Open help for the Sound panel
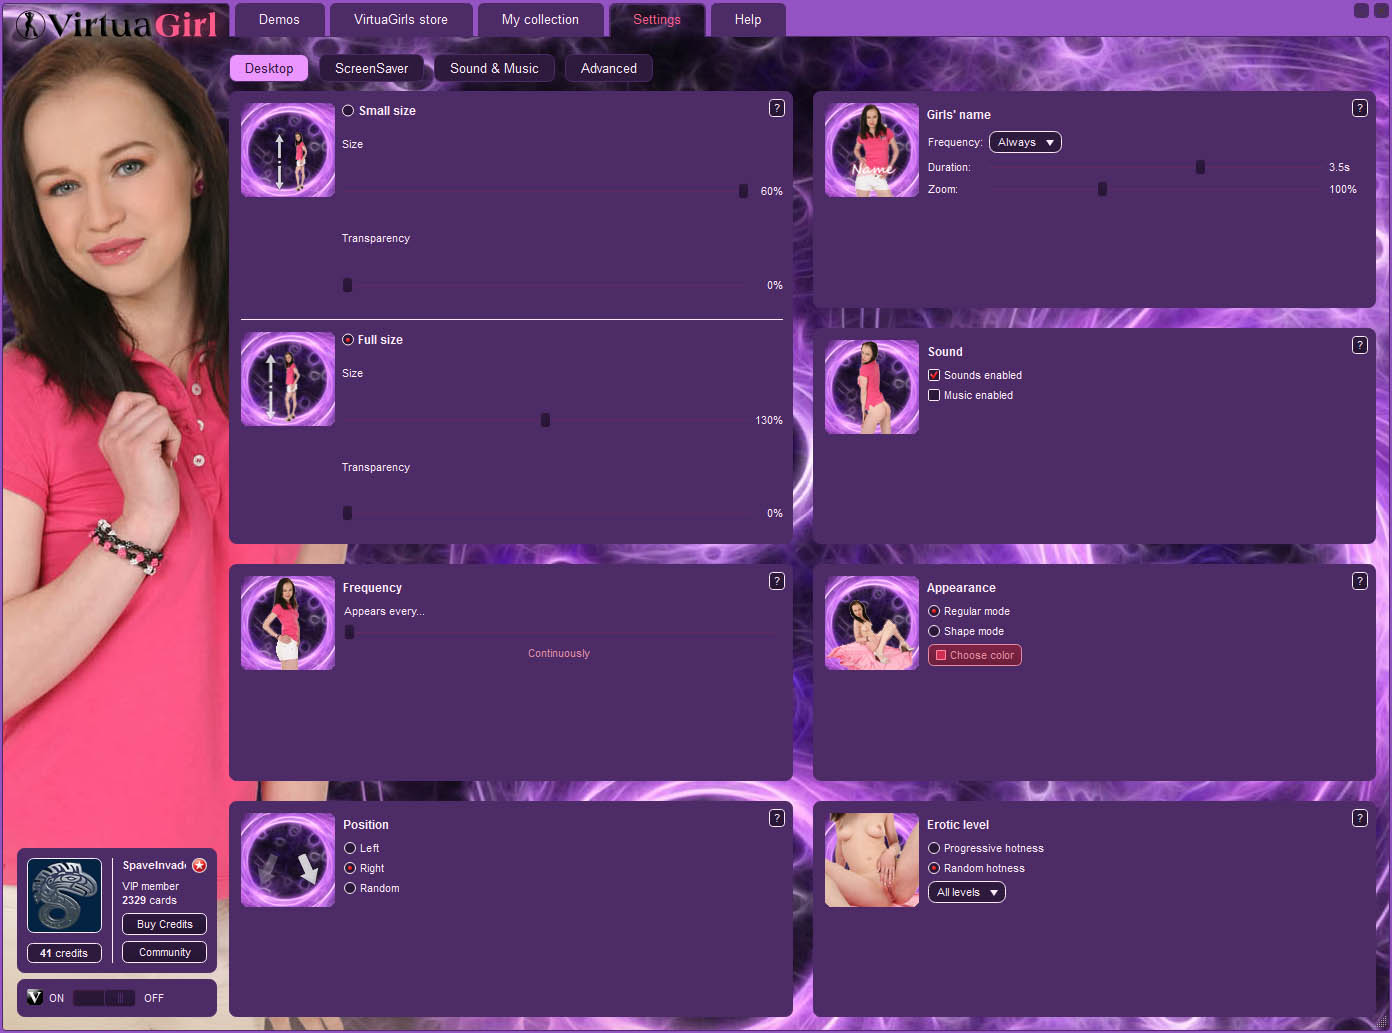The width and height of the screenshot is (1392, 1033). click(x=1359, y=345)
